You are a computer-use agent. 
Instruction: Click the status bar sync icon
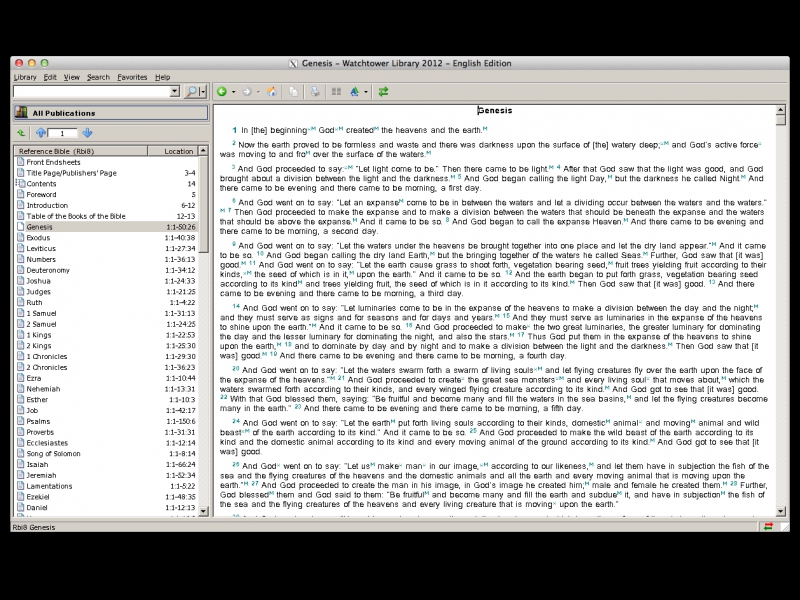(x=768, y=526)
